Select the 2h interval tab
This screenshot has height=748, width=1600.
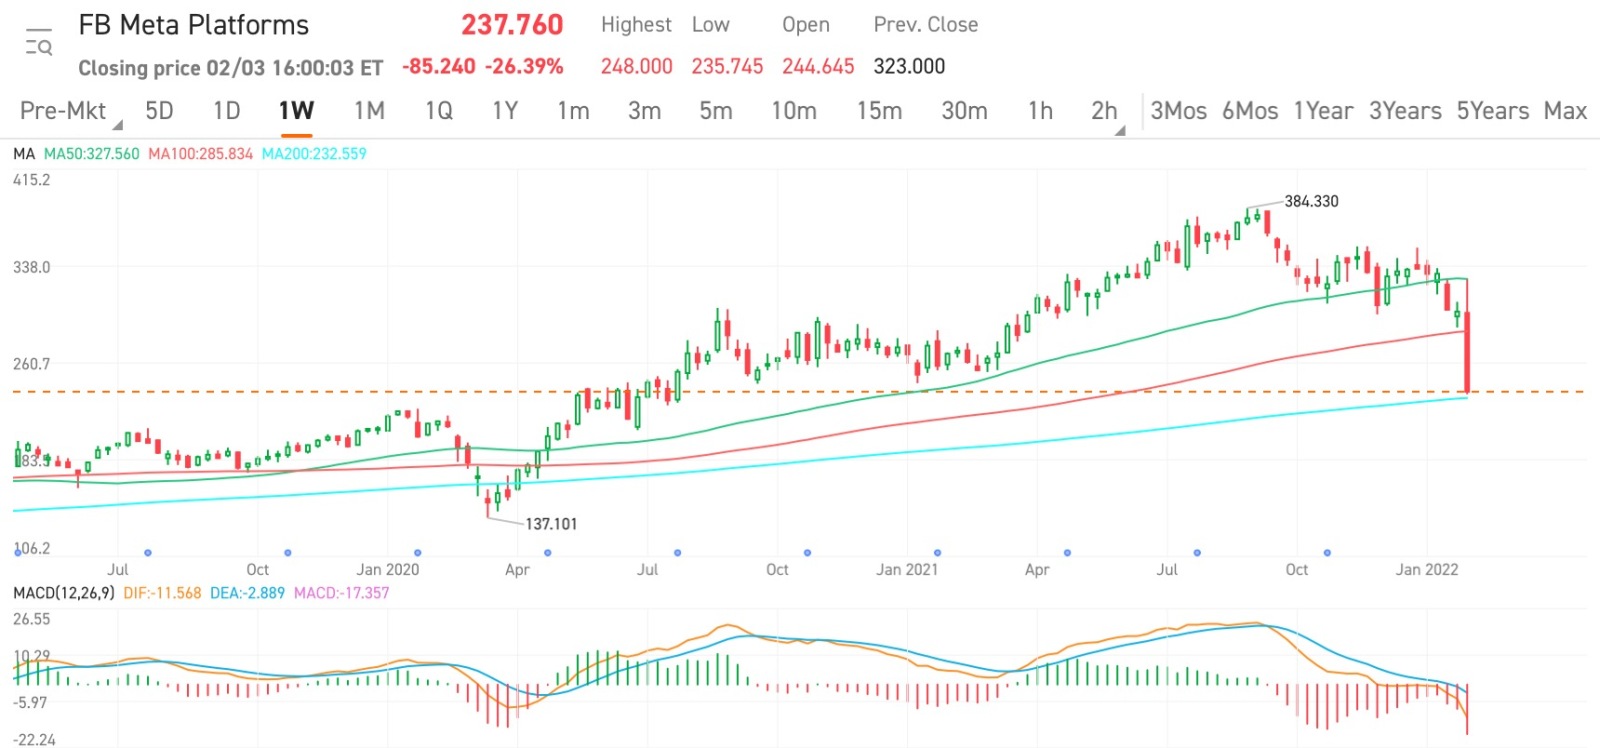[x=1104, y=111]
